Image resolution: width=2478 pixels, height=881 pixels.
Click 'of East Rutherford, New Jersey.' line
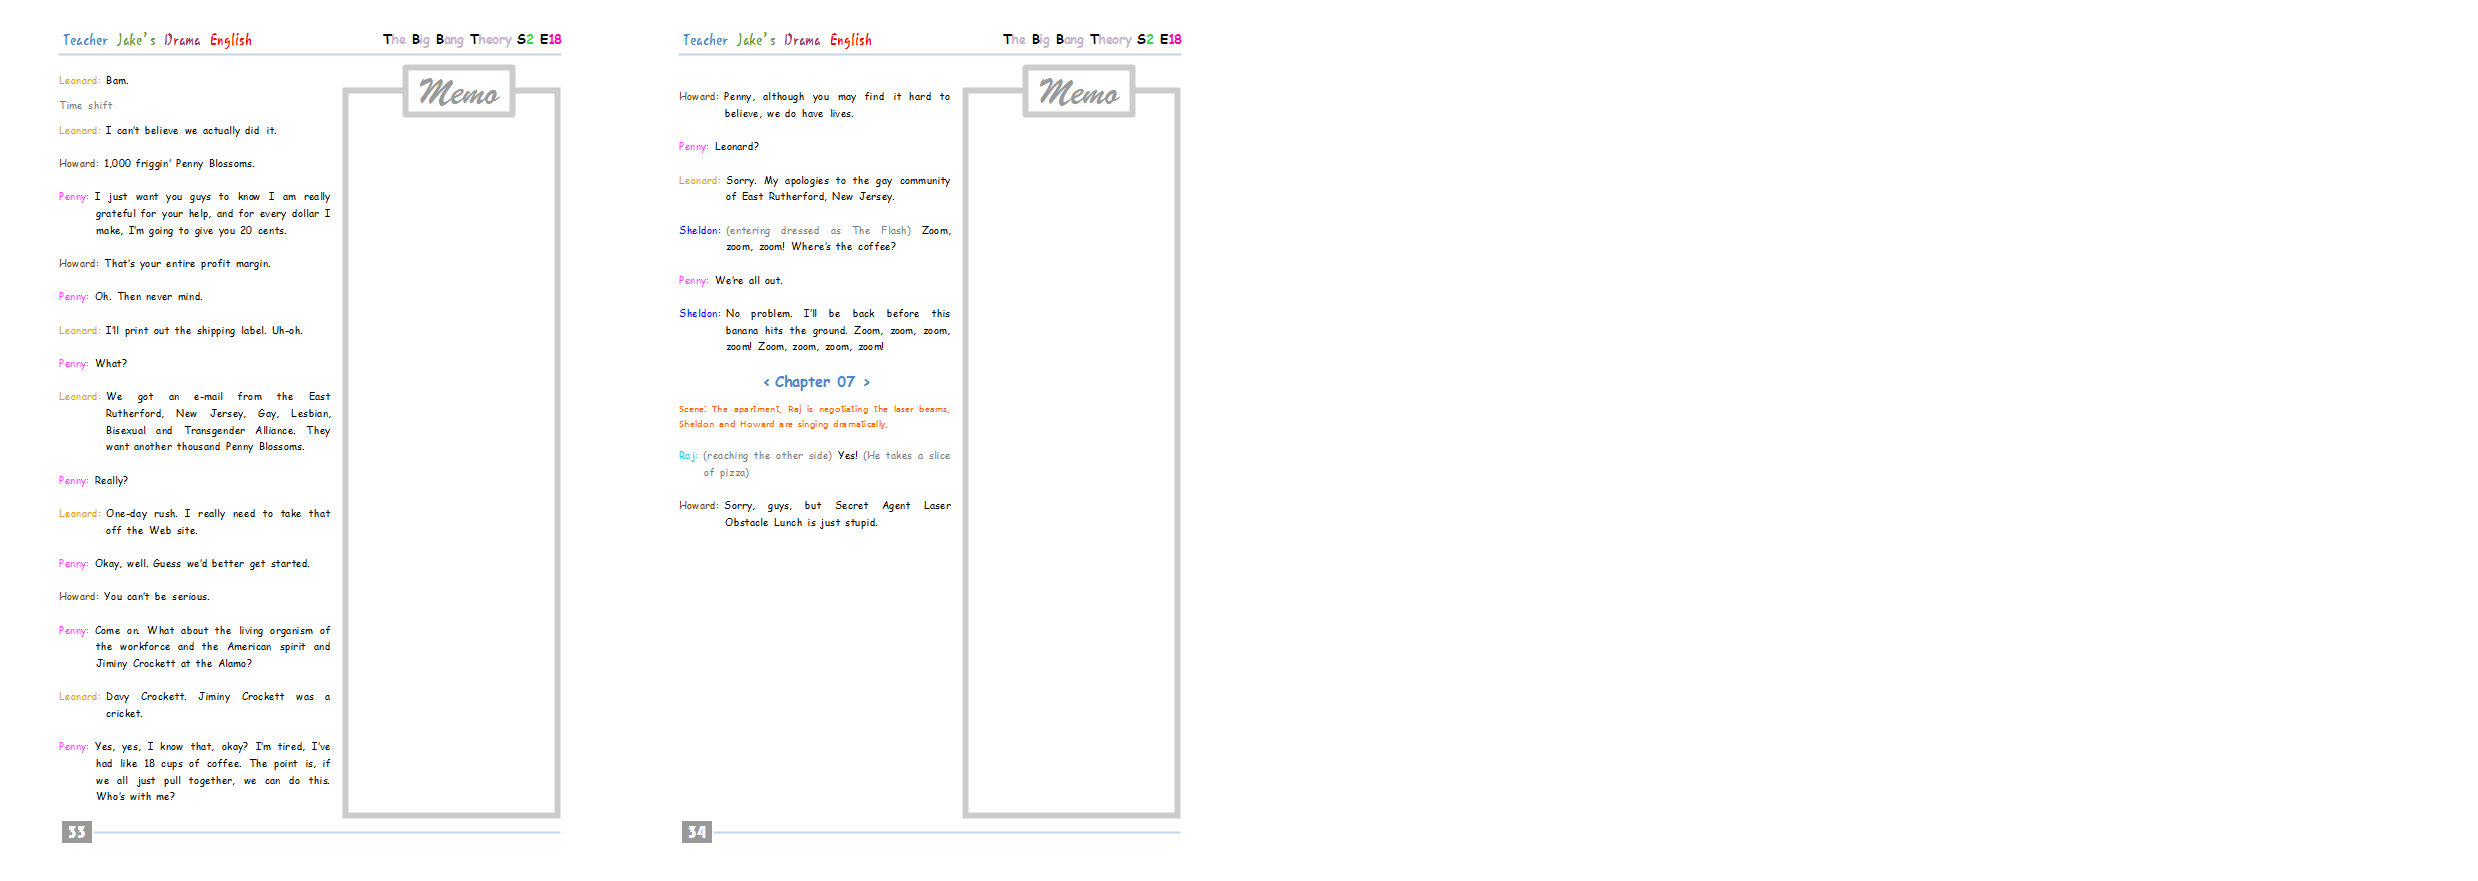point(810,197)
